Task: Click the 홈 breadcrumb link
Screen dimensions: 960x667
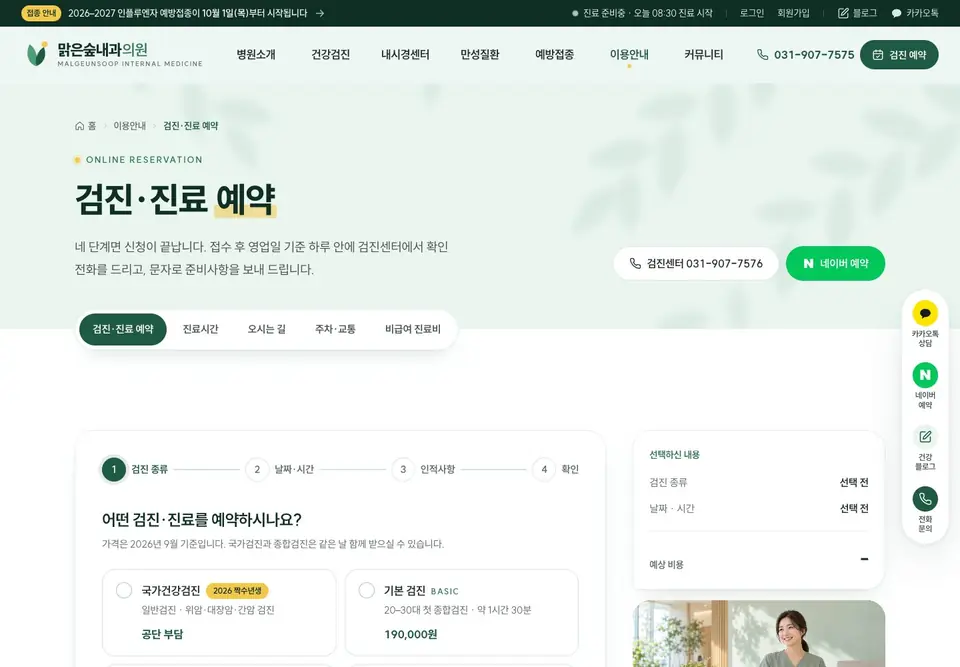Action: (x=85, y=126)
